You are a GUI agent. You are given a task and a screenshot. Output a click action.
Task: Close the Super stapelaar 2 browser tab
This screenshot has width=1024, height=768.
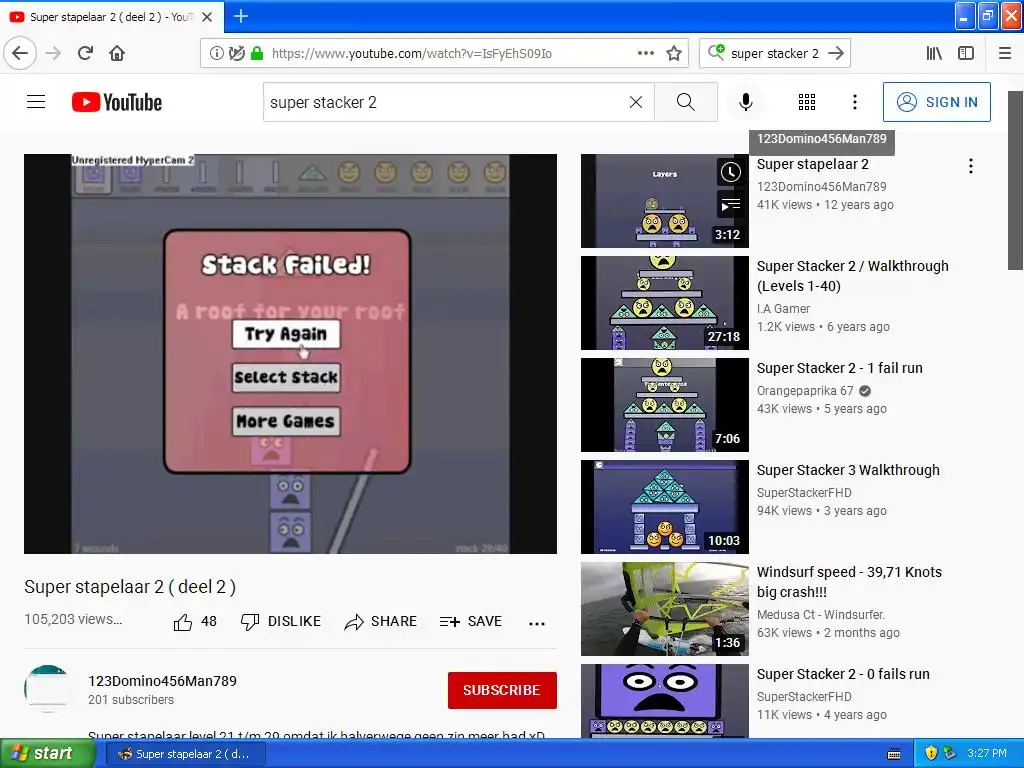coord(207,17)
